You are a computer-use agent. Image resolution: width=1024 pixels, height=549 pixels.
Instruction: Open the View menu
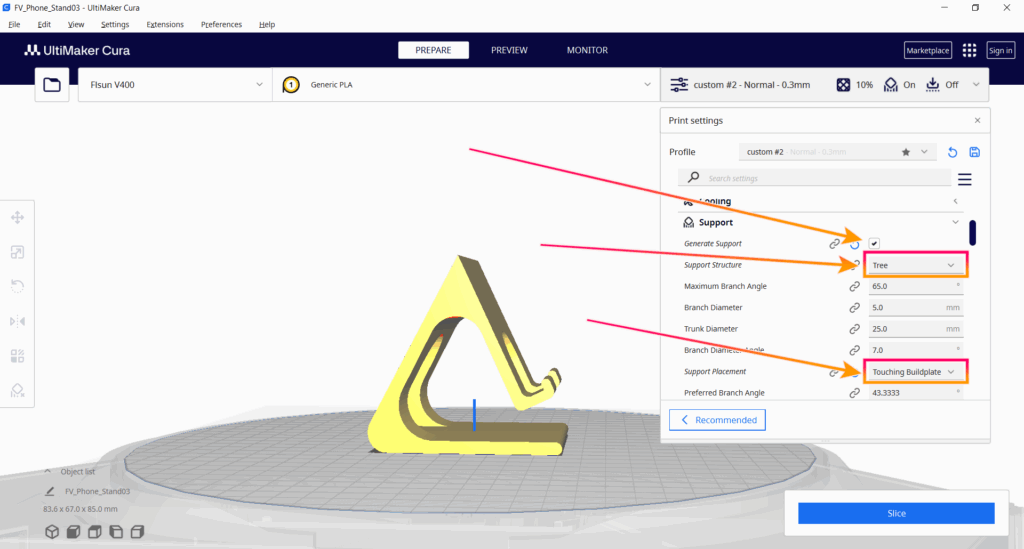click(76, 25)
